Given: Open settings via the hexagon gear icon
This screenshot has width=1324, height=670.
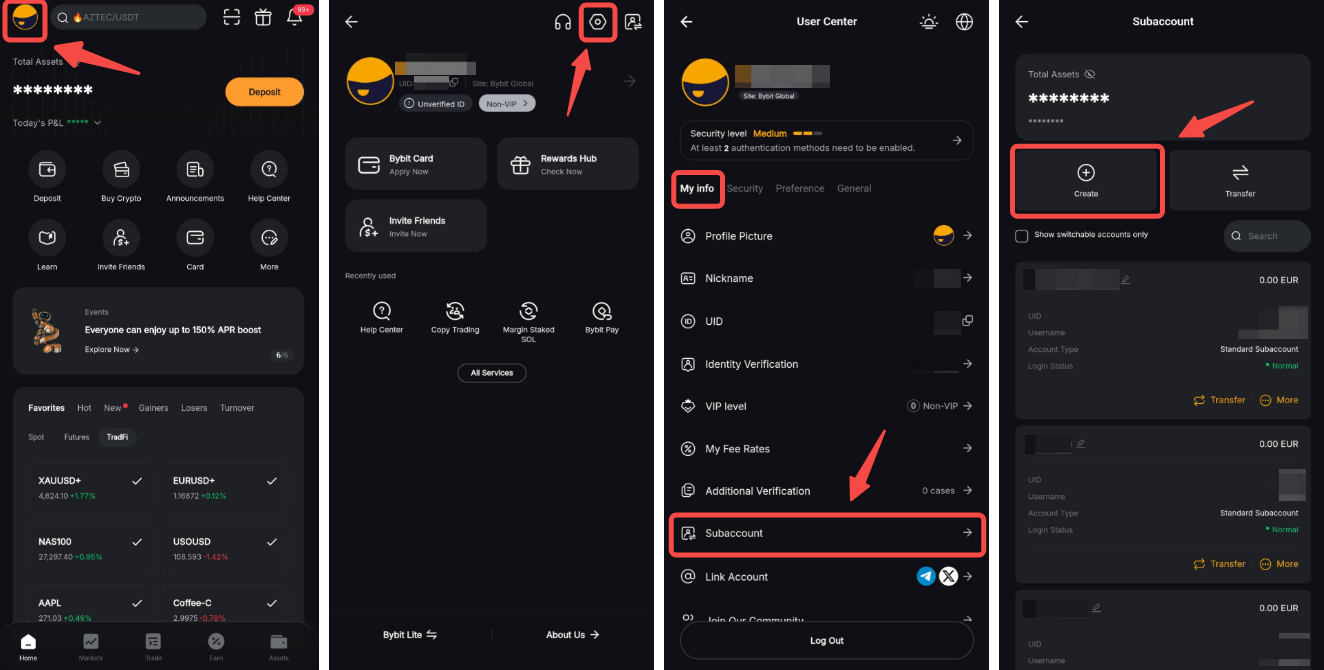Looking at the screenshot, I should (598, 22).
